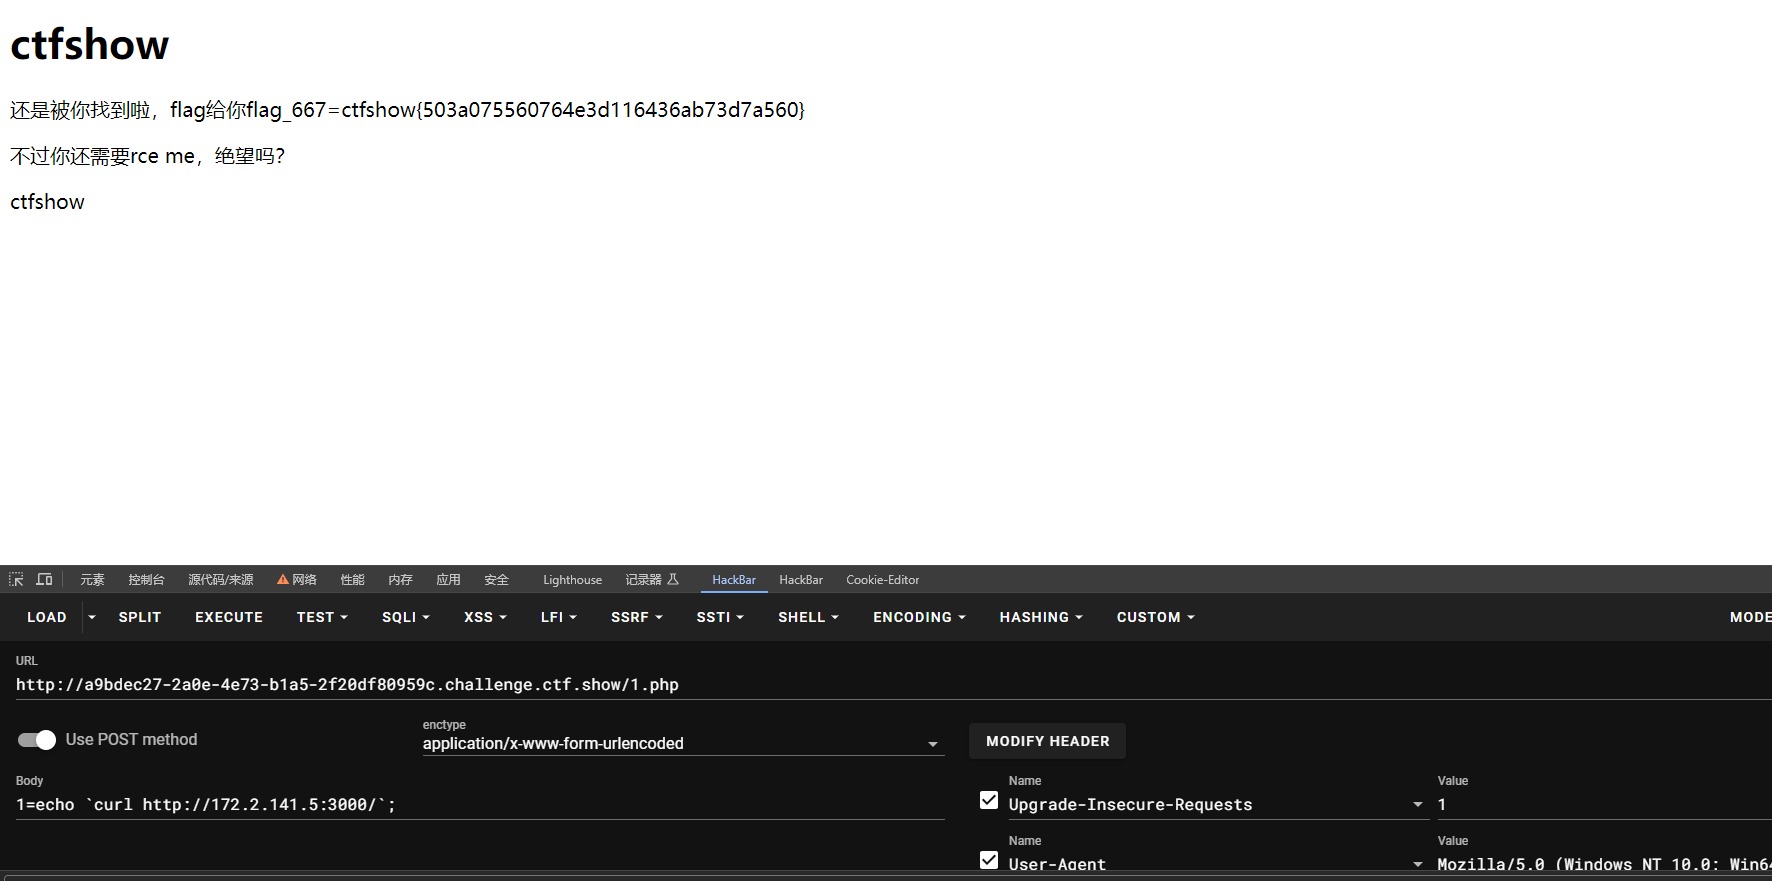Switch to the 性能 tab
This screenshot has height=881, width=1772.
(x=352, y=580)
